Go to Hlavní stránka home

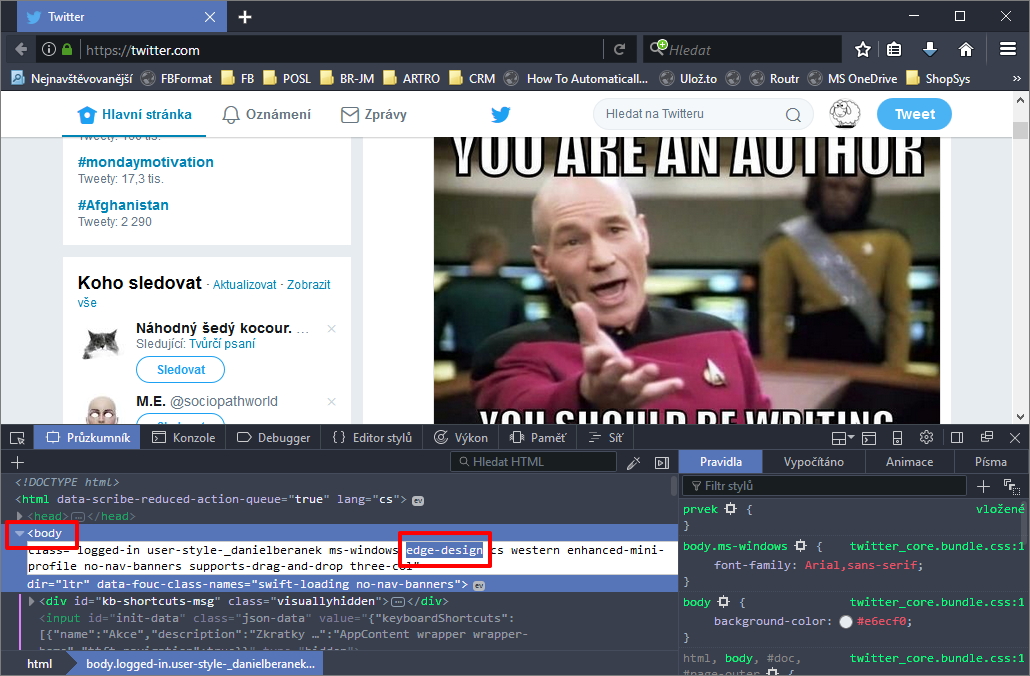135,114
